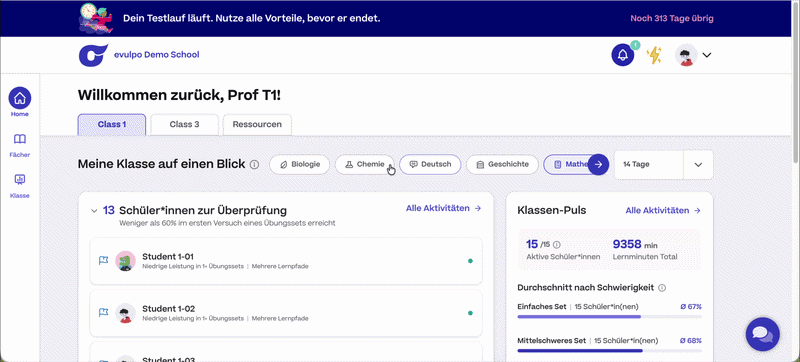Viewport: 800px width, 362px height.
Task: Open the chat support bubble
Action: coord(762,334)
